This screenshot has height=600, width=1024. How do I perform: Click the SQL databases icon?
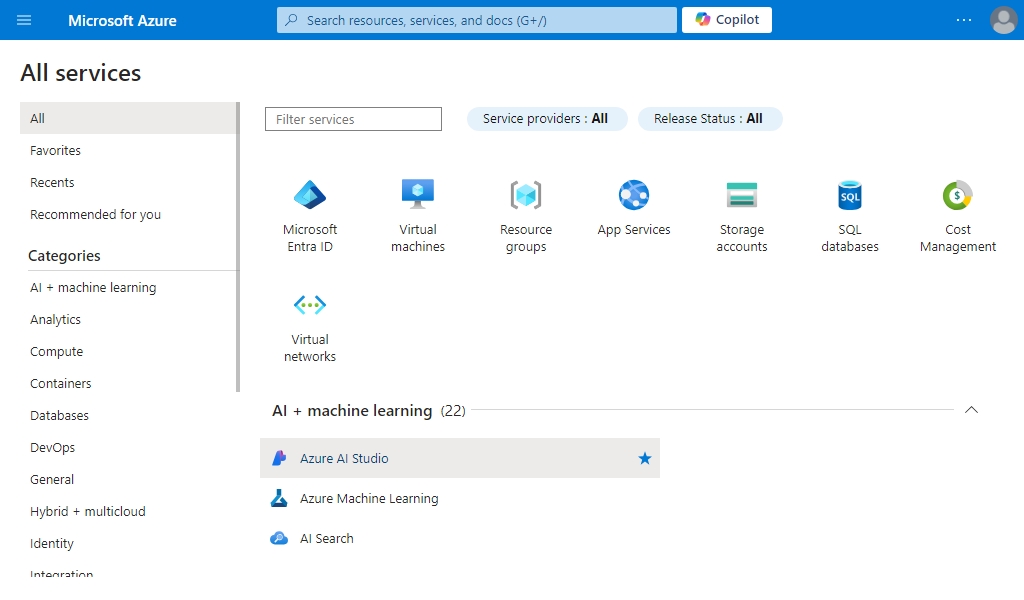(x=850, y=195)
